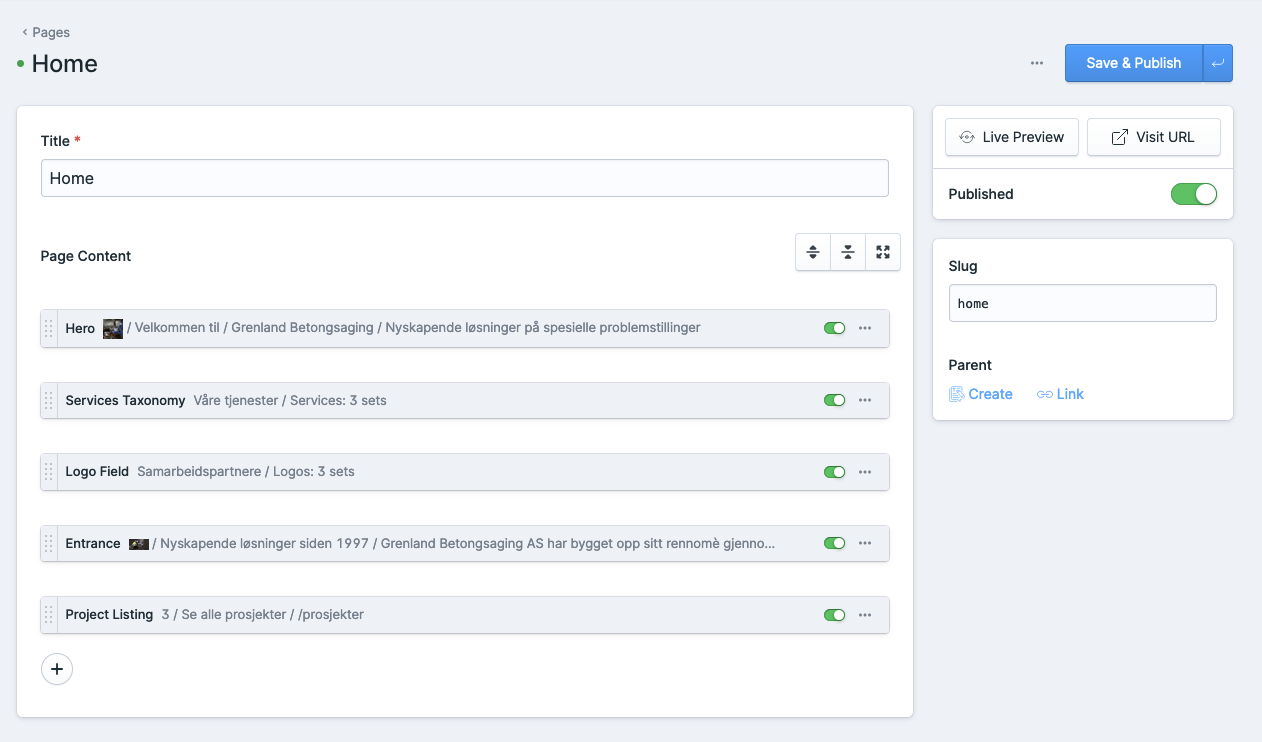Click the Project Listing drag handle
Screen dimensions: 1262x742
tap(49, 615)
